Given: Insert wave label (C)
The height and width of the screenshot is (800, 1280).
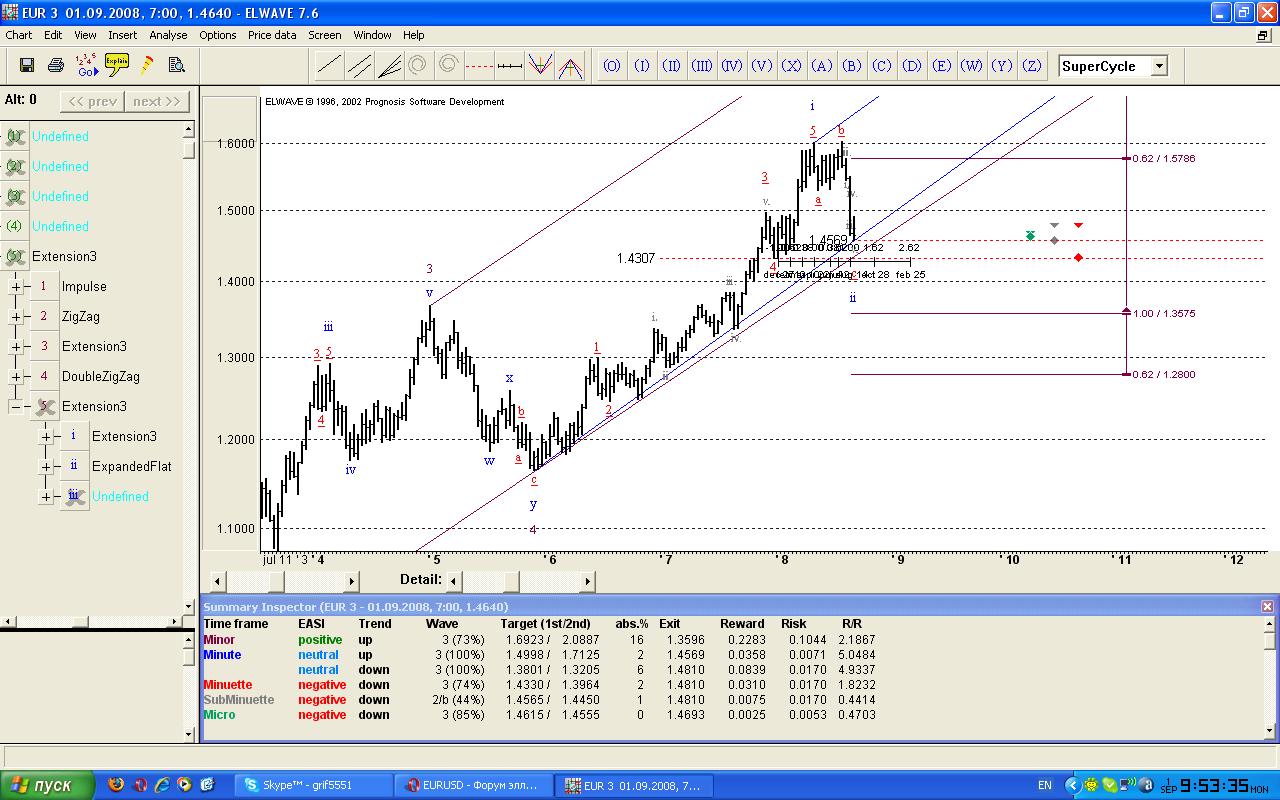Looking at the screenshot, I should pyautogui.click(x=882, y=66).
